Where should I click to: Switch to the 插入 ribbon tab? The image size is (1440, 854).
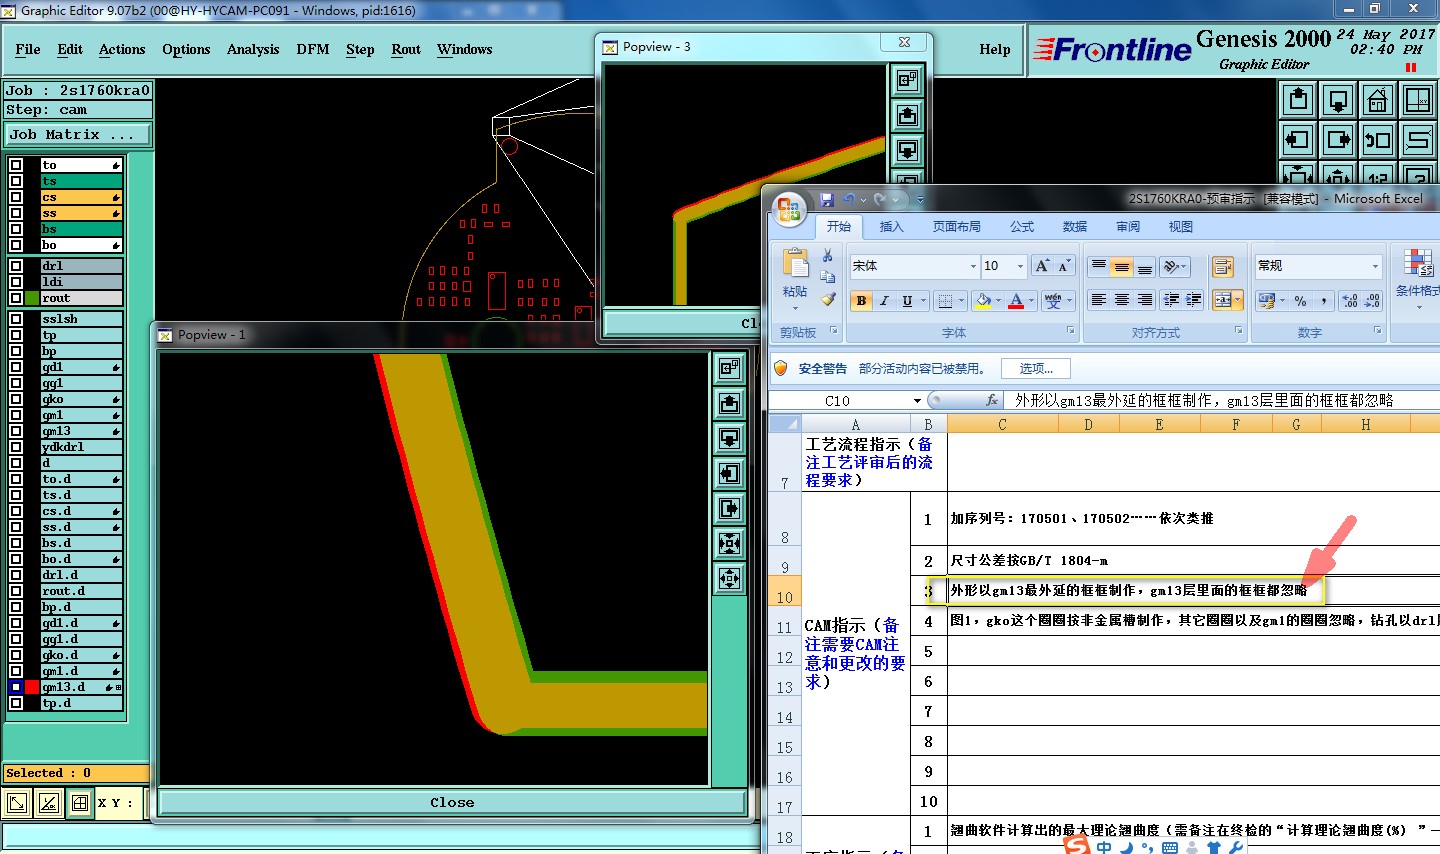(891, 227)
